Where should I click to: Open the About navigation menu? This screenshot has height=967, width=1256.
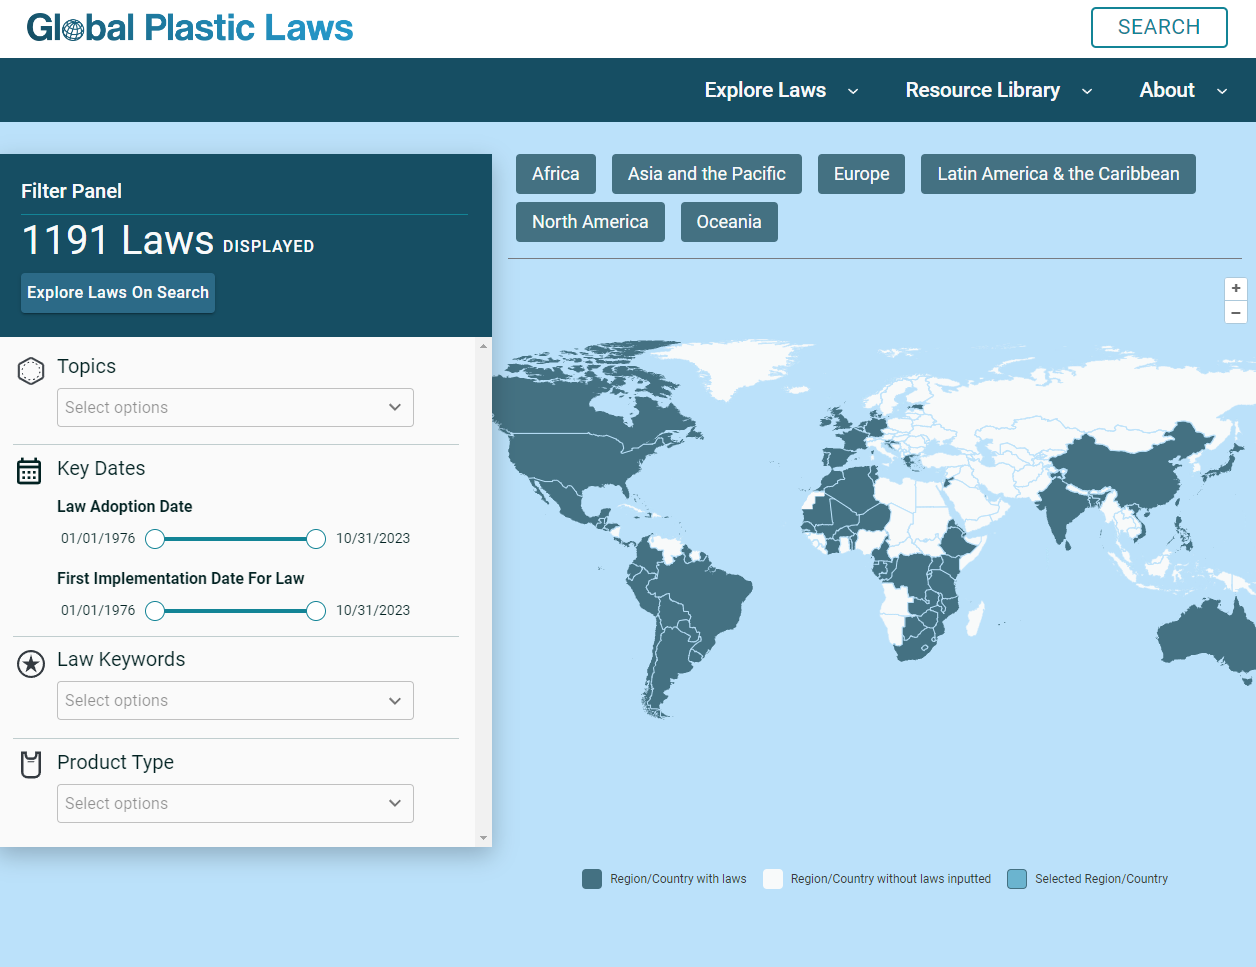pos(1182,90)
